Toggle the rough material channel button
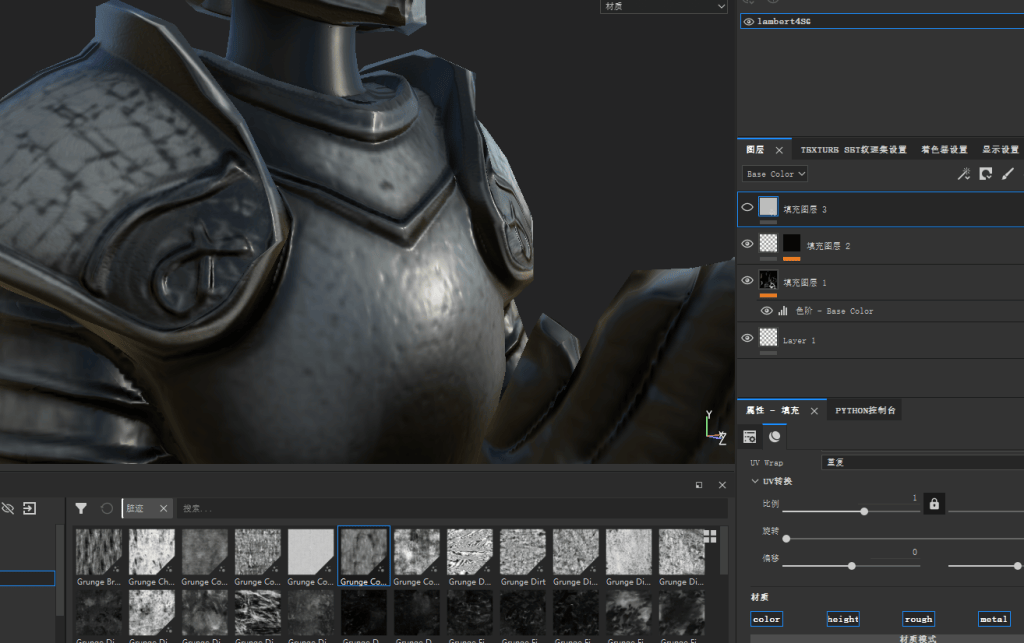The height and width of the screenshot is (643, 1024). (x=918, y=619)
